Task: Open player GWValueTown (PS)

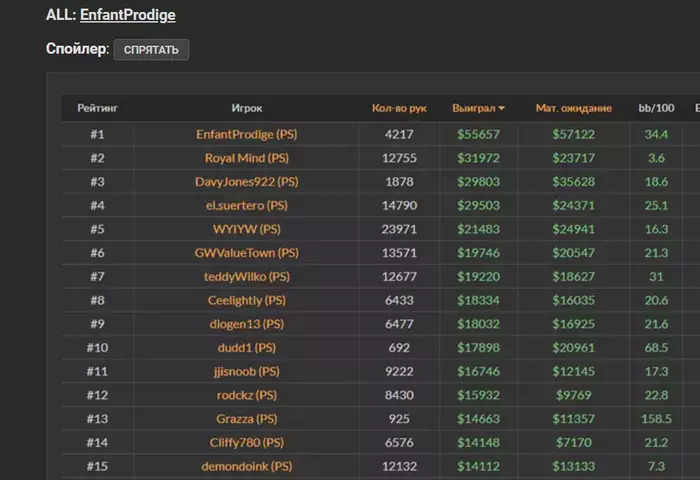Action: point(247,253)
